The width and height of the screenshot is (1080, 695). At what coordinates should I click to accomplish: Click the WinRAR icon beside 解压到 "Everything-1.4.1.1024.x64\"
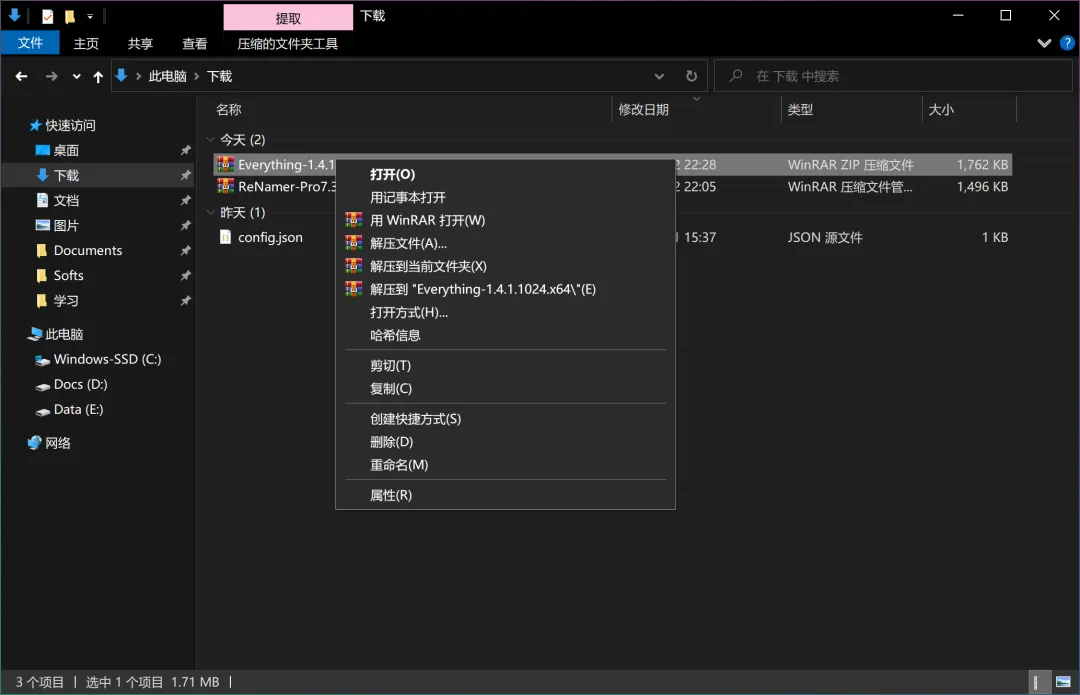pos(353,289)
